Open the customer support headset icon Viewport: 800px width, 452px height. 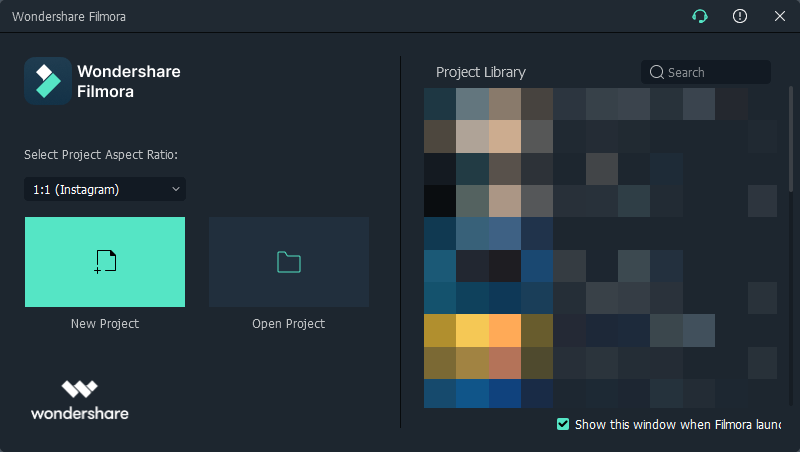pos(700,16)
